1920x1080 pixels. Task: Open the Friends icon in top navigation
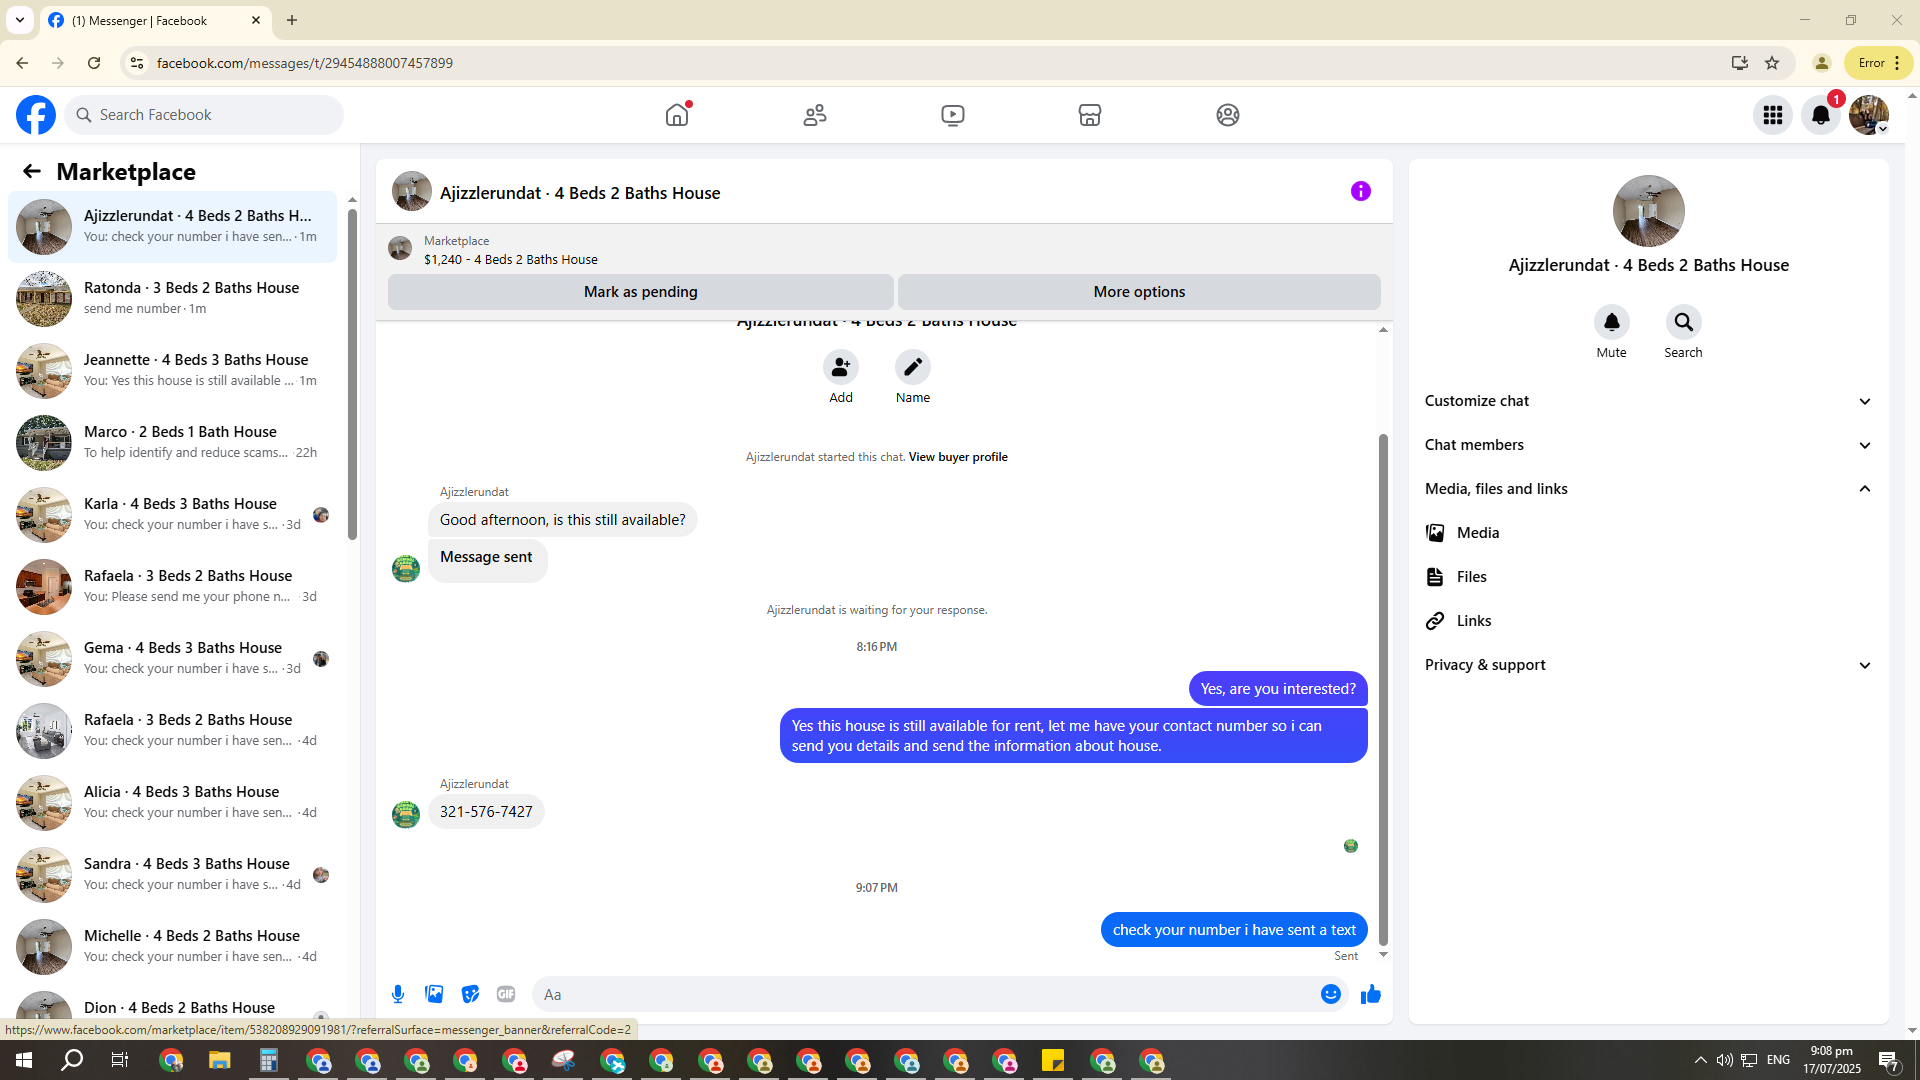[x=815, y=115]
